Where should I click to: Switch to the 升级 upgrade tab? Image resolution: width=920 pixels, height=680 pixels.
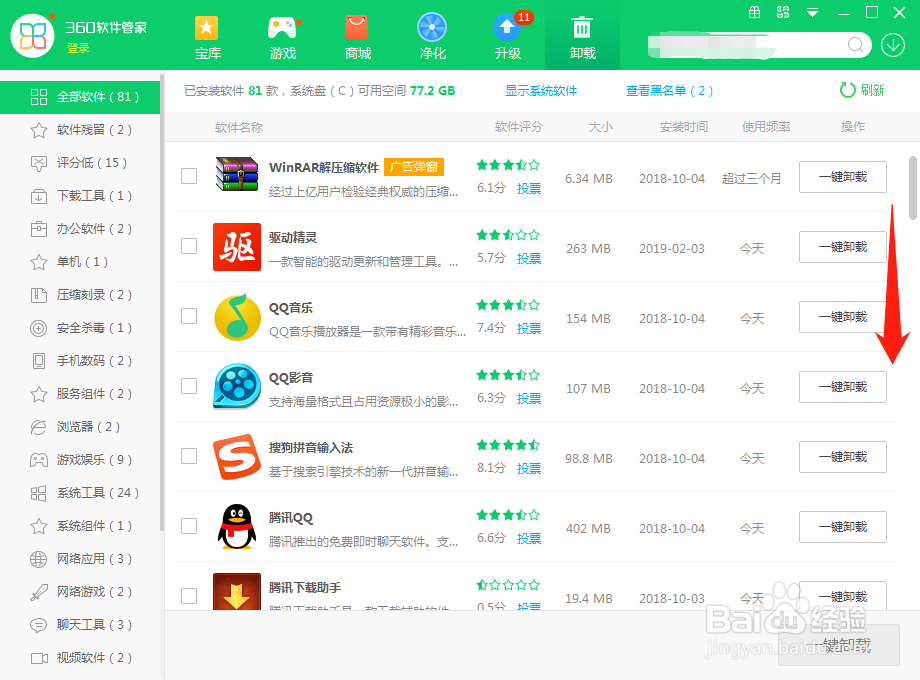[507, 38]
